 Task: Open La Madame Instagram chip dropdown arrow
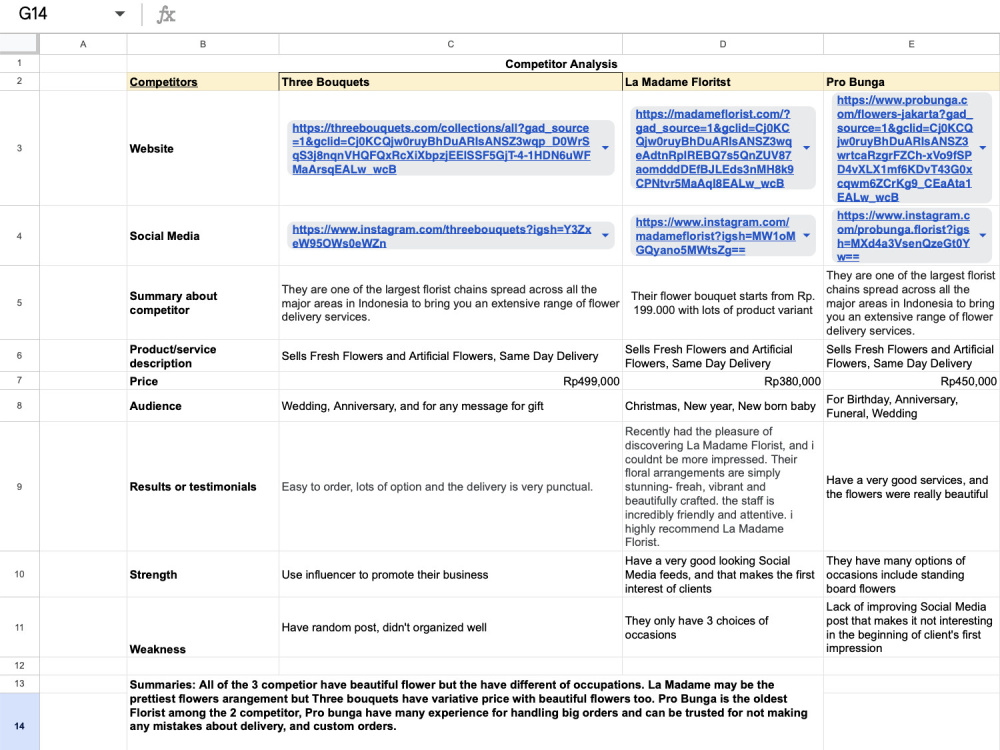point(807,235)
